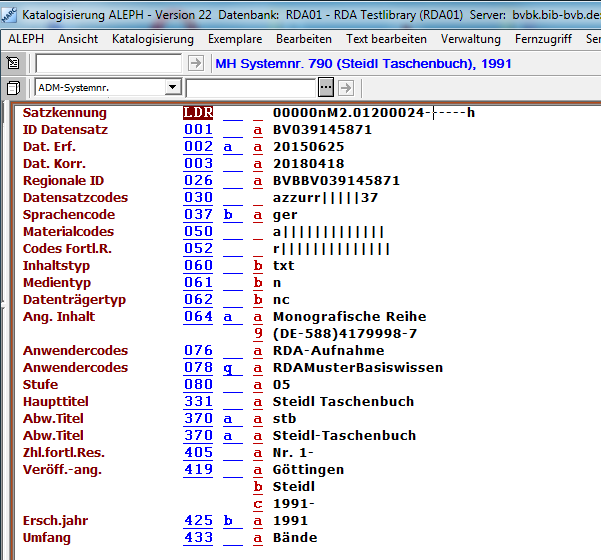601x560 pixels.
Task: Open the Verwaltung menu
Action: 470,39
